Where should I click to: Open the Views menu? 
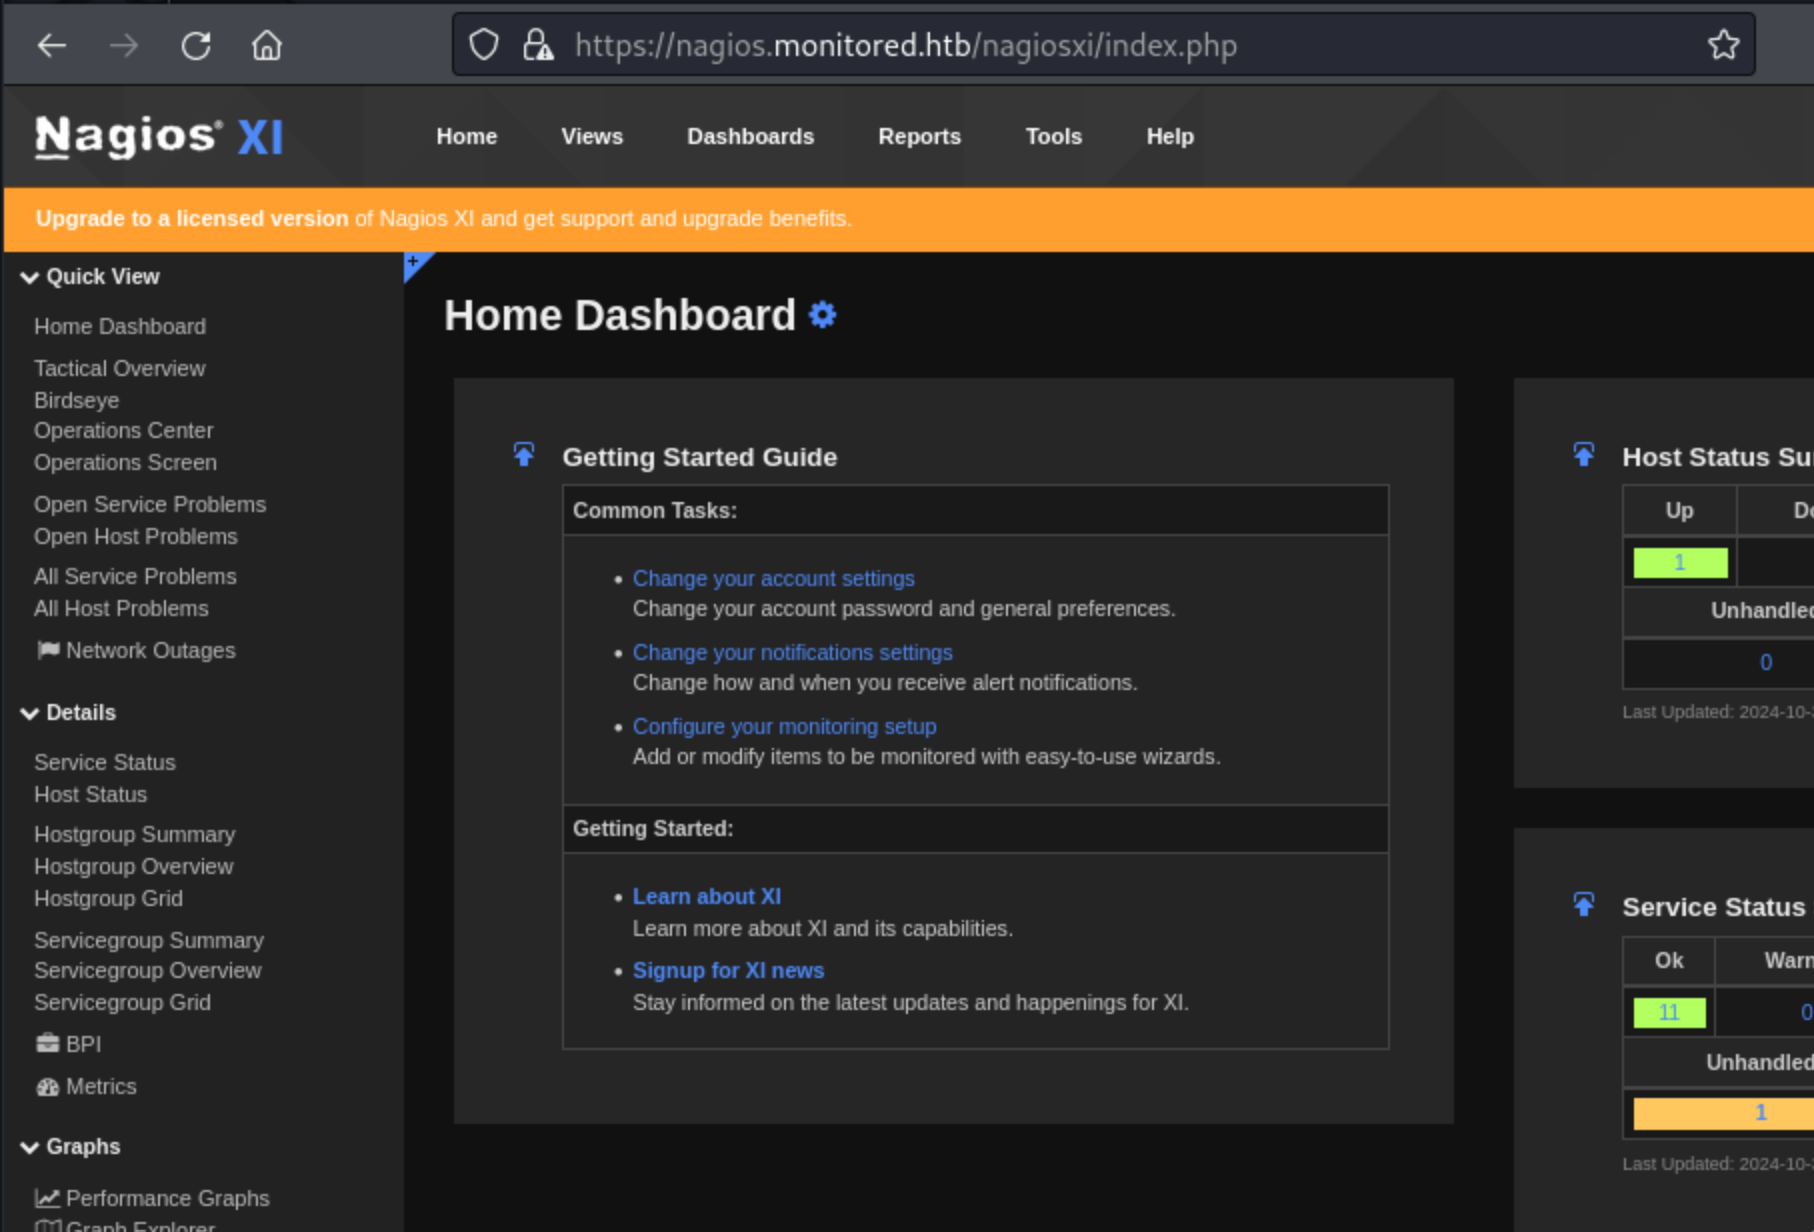click(592, 137)
